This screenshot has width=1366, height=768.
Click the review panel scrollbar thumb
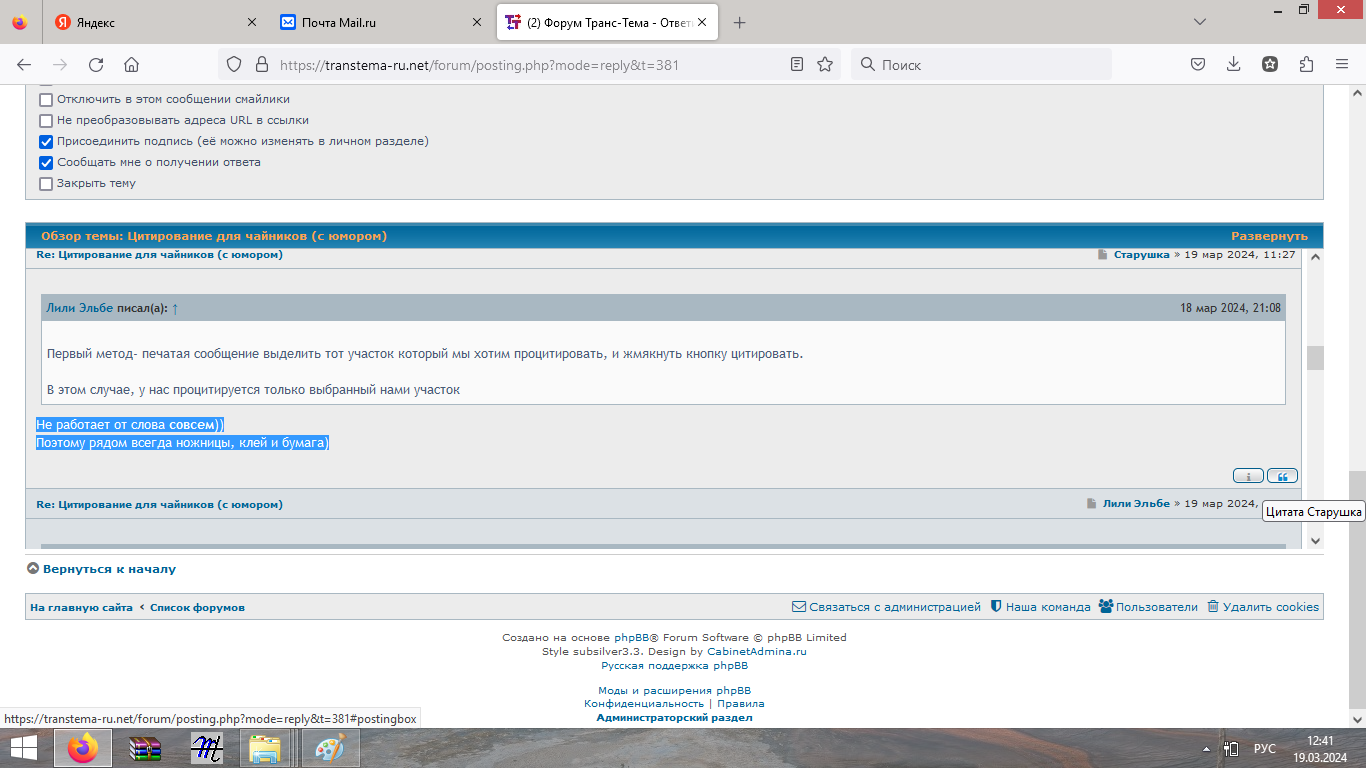(x=1315, y=358)
